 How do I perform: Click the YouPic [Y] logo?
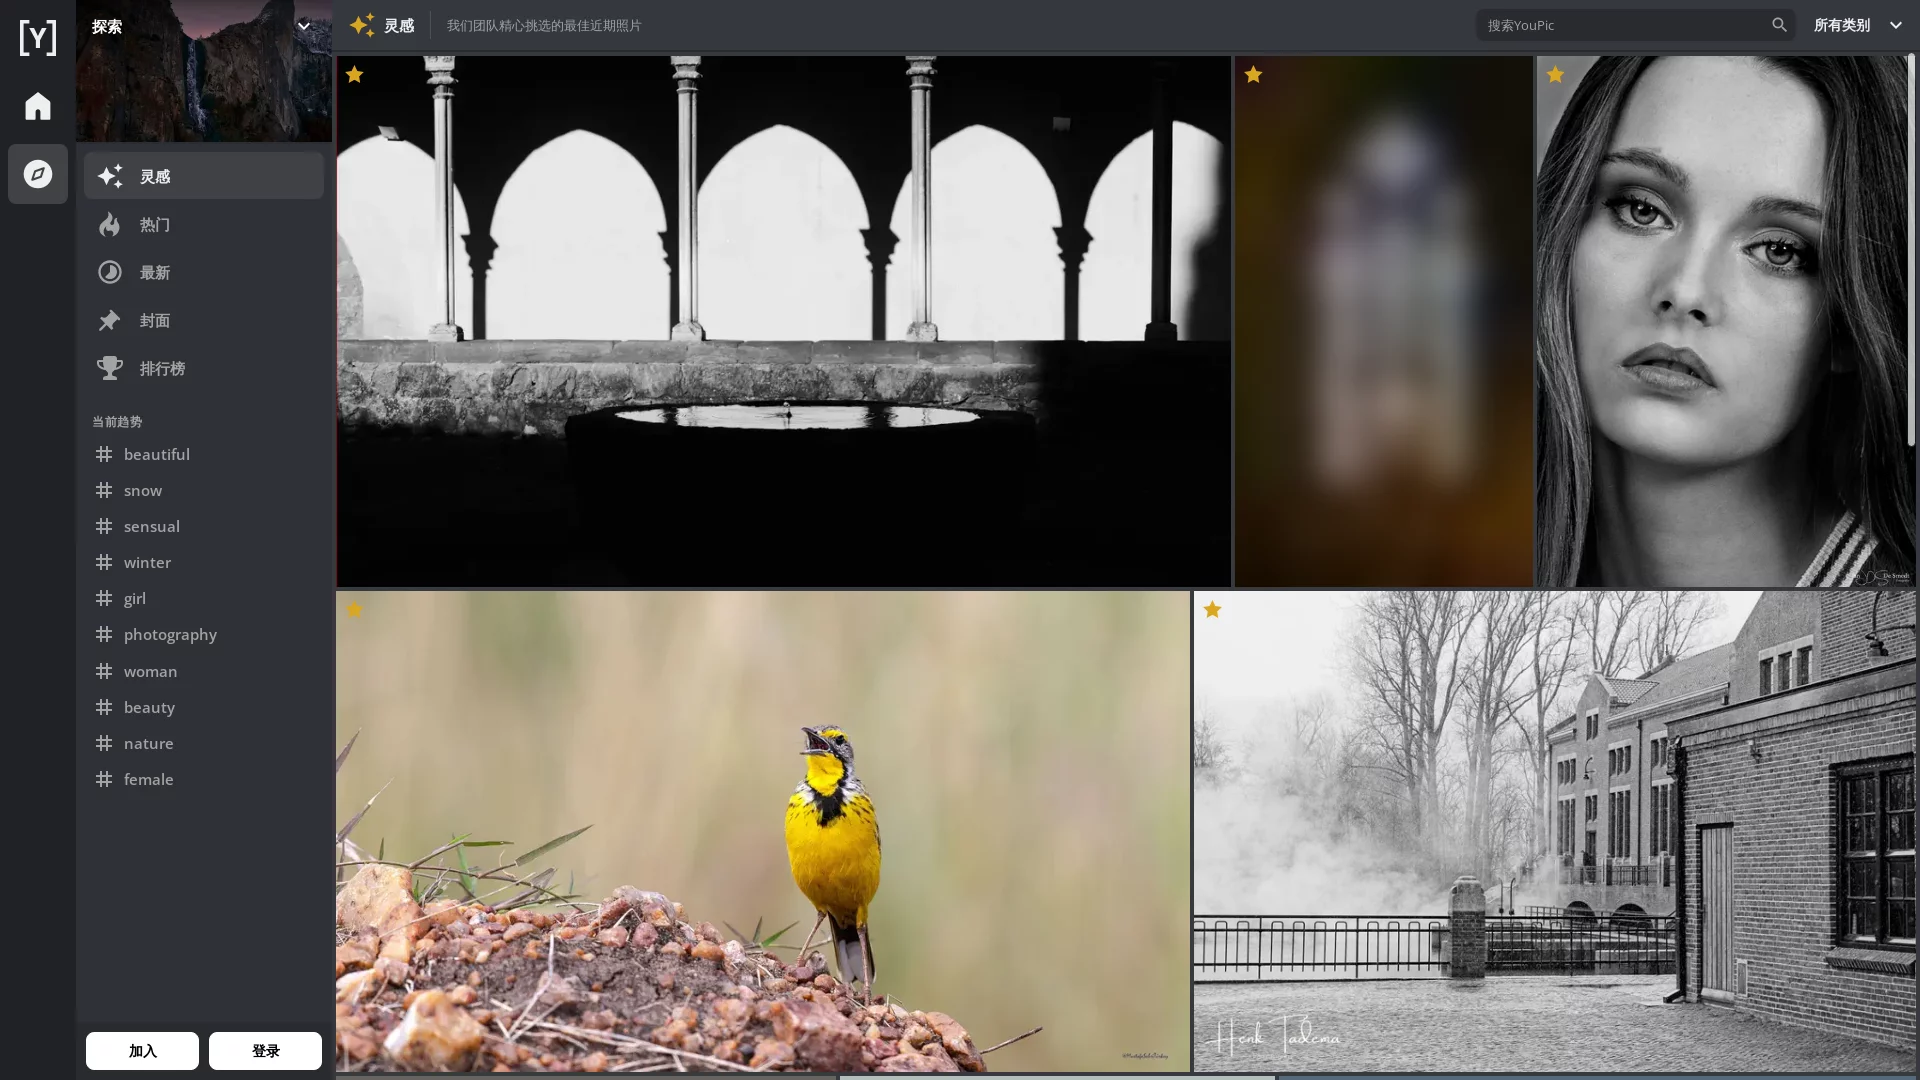(38, 38)
